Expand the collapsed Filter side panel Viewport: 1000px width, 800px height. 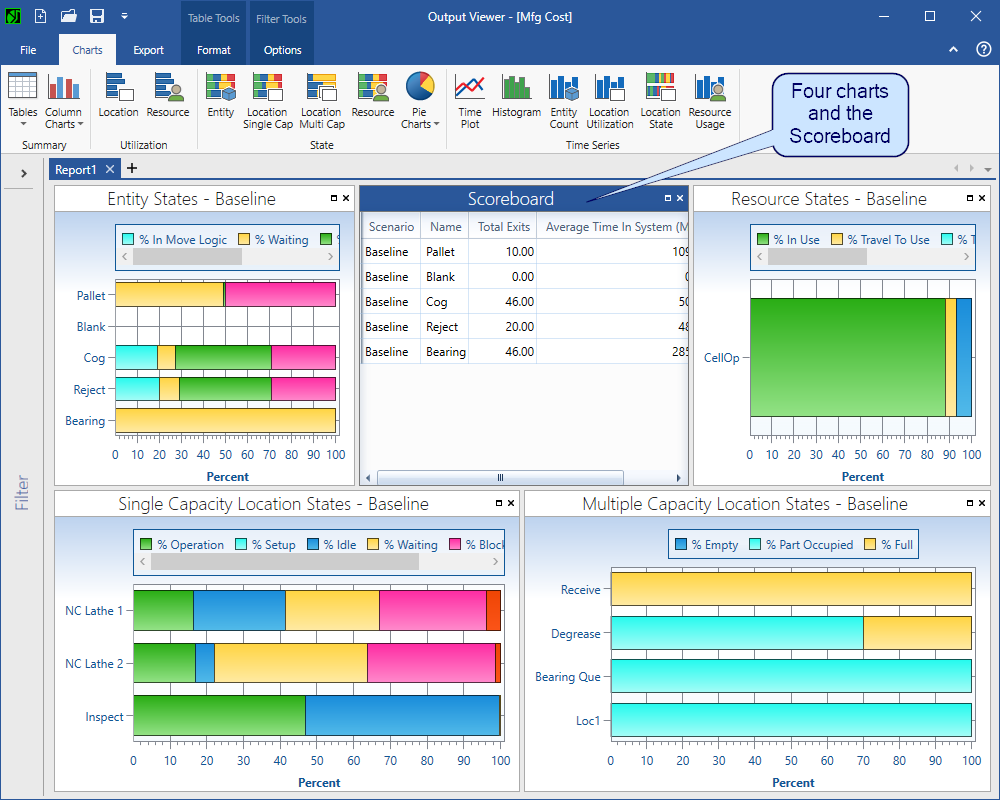tap(23, 174)
